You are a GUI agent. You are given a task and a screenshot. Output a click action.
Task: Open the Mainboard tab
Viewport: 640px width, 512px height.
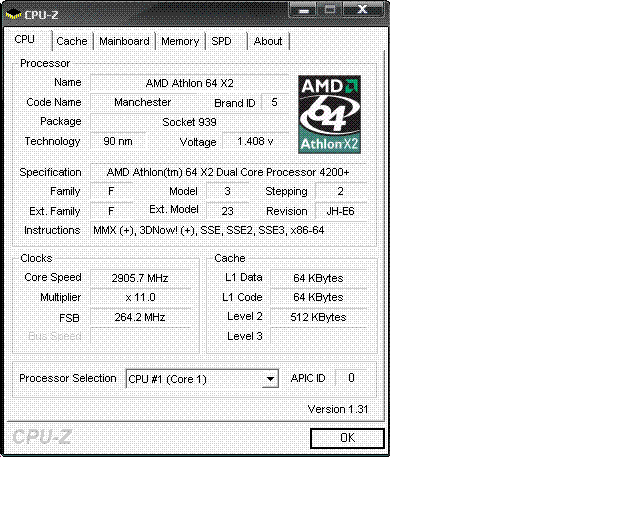[x=124, y=41]
